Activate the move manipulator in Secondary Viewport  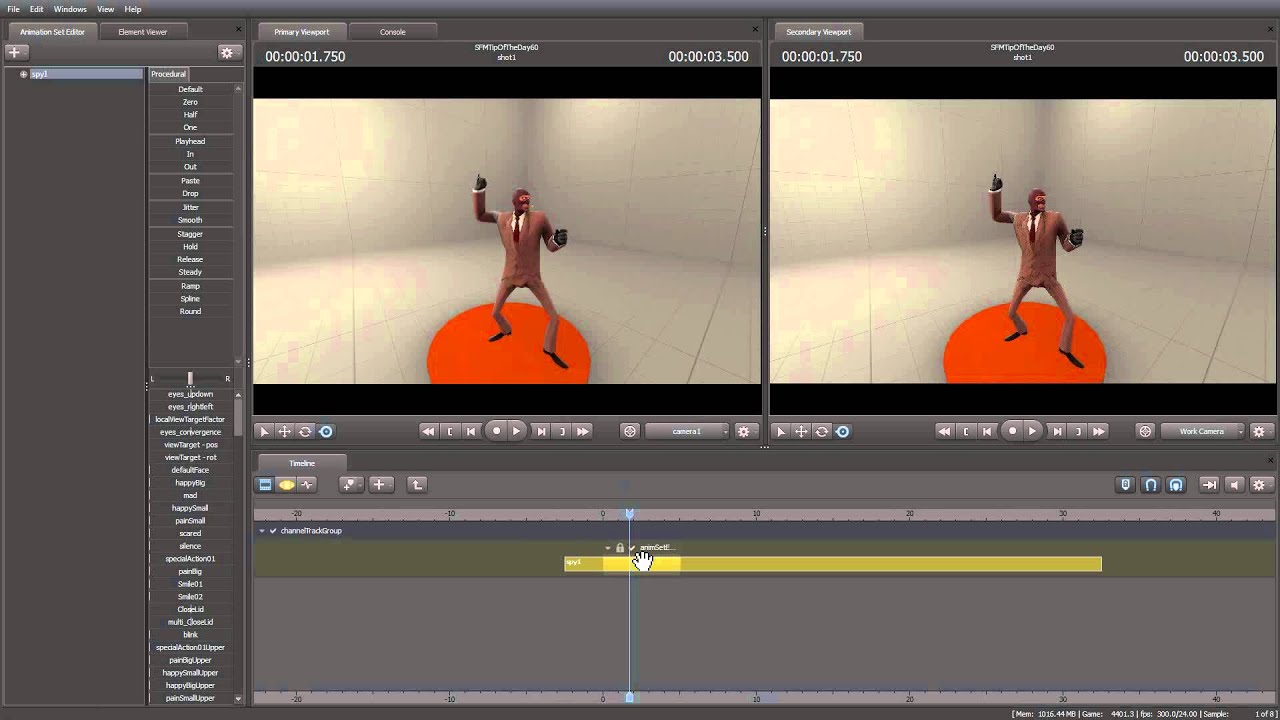pos(801,431)
